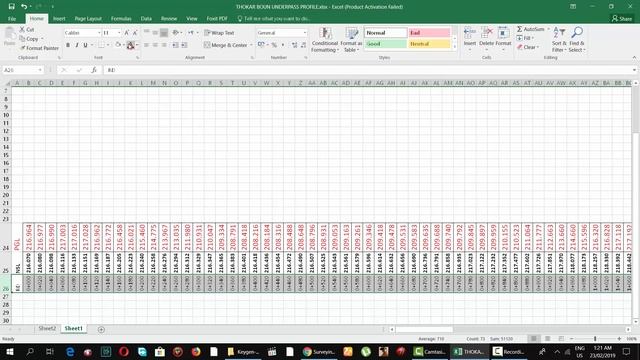640x360 pixels.
Task: Increase decimal places
Action: [294, 45]
